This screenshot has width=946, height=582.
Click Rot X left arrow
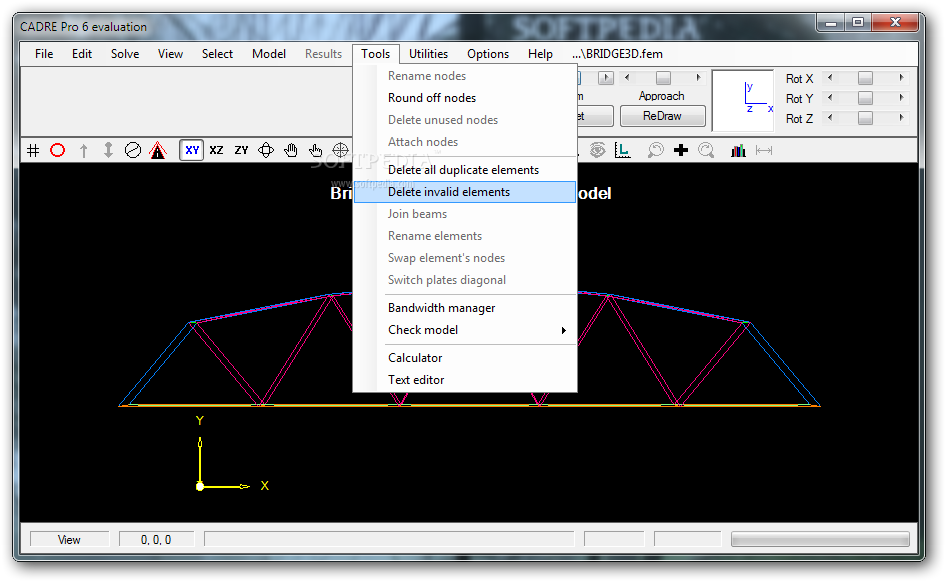coord(831,78)
